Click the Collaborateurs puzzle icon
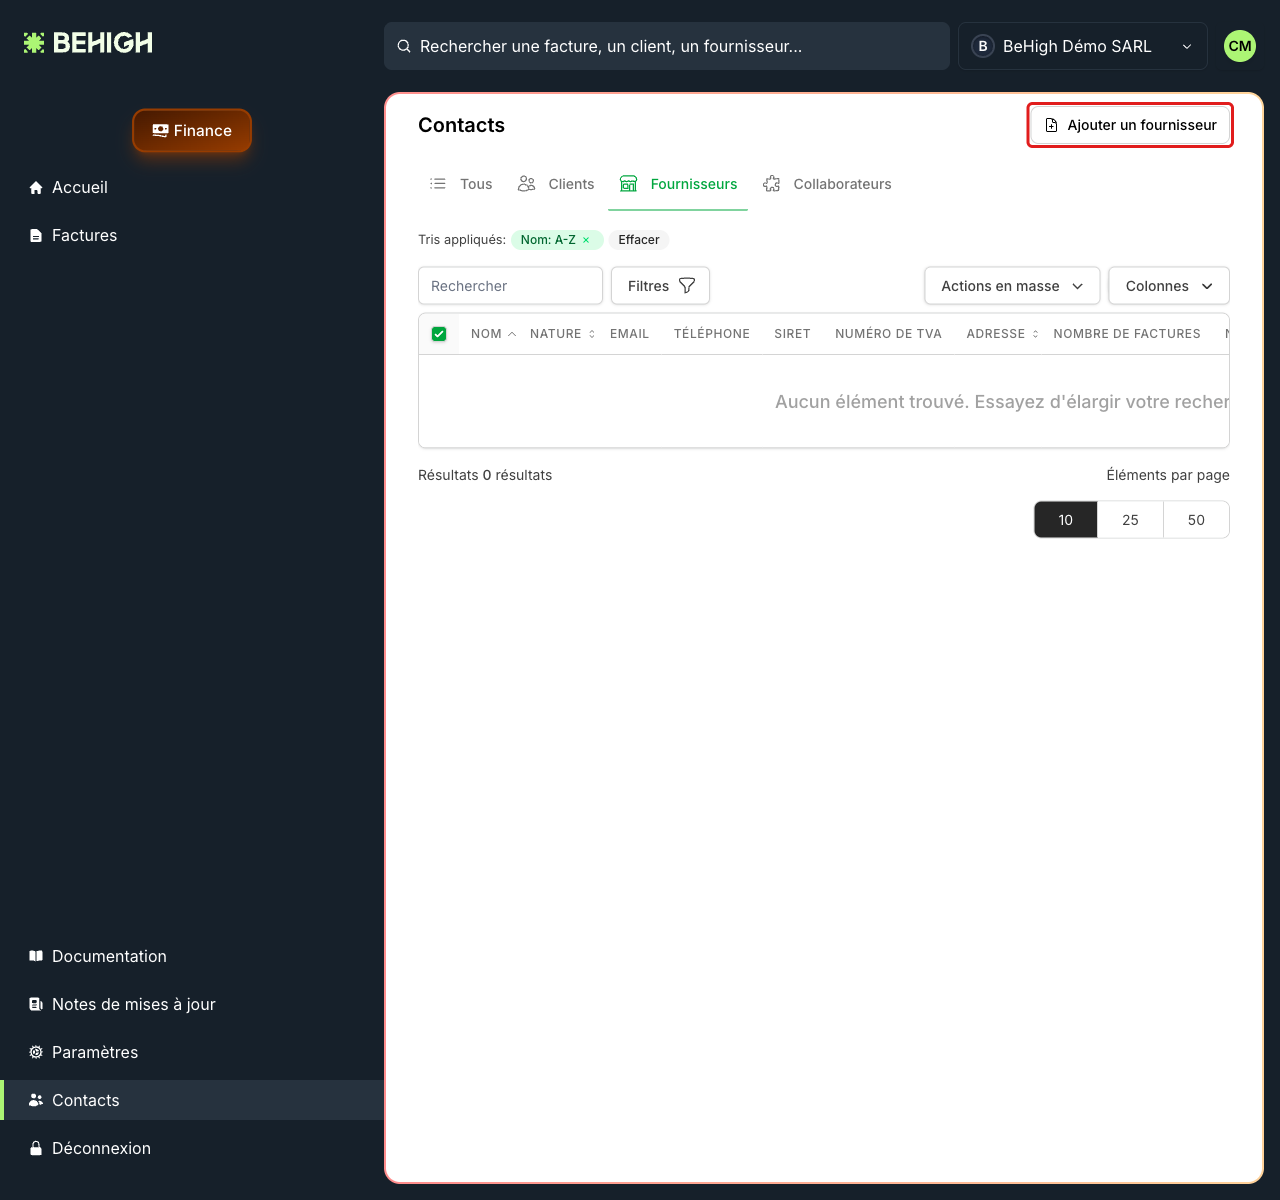 (771, 184)
